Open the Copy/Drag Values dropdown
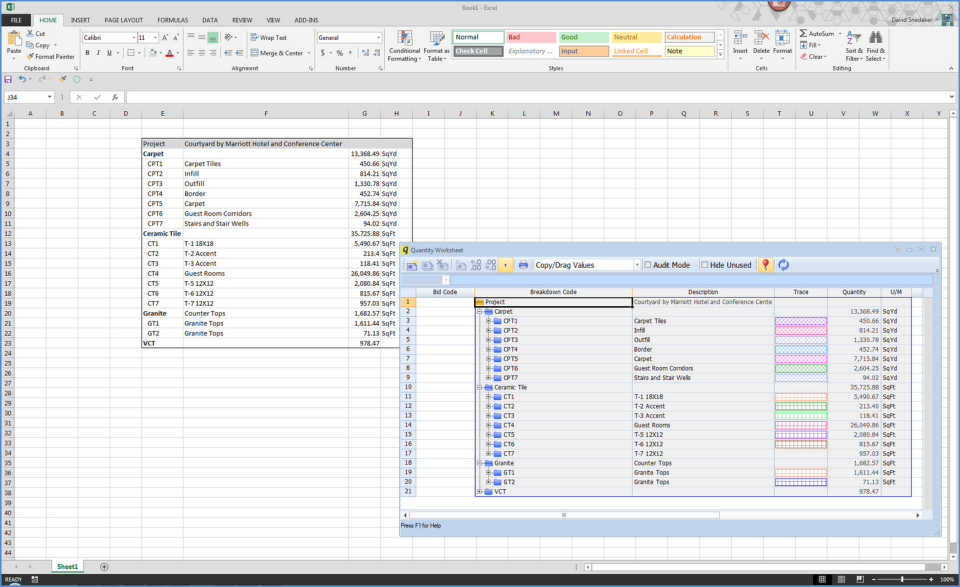The width and height of the screenshot is (960, 587). coord(636,264)
